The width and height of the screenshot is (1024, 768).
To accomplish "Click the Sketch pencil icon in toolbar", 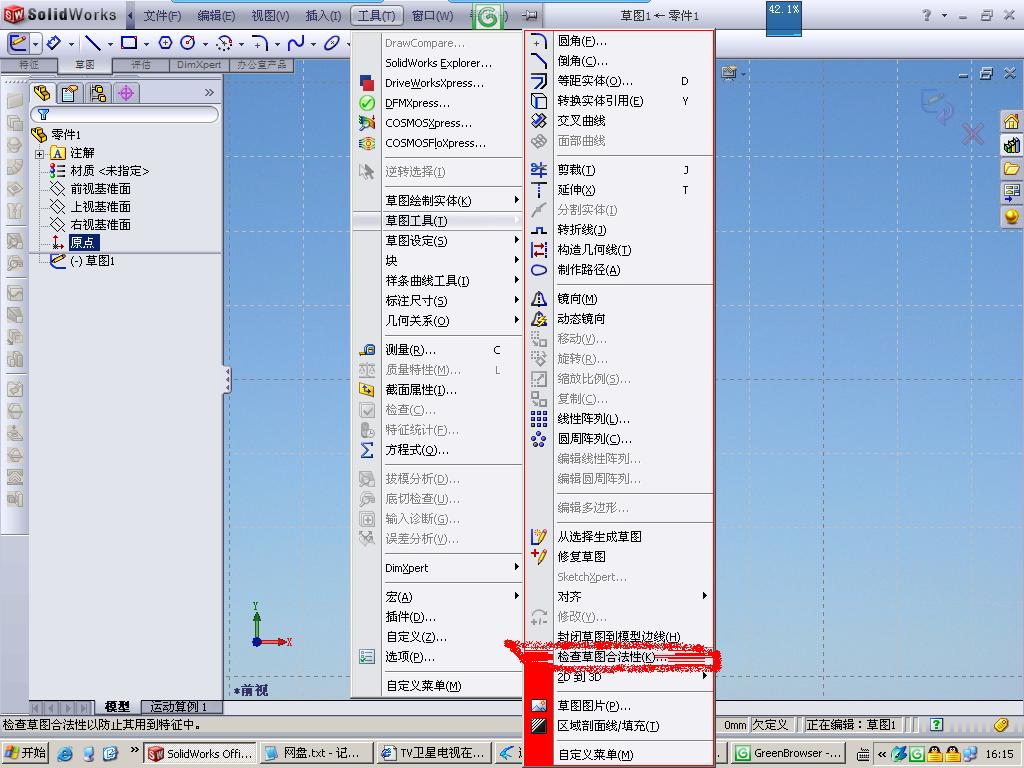I will (18, 43).
